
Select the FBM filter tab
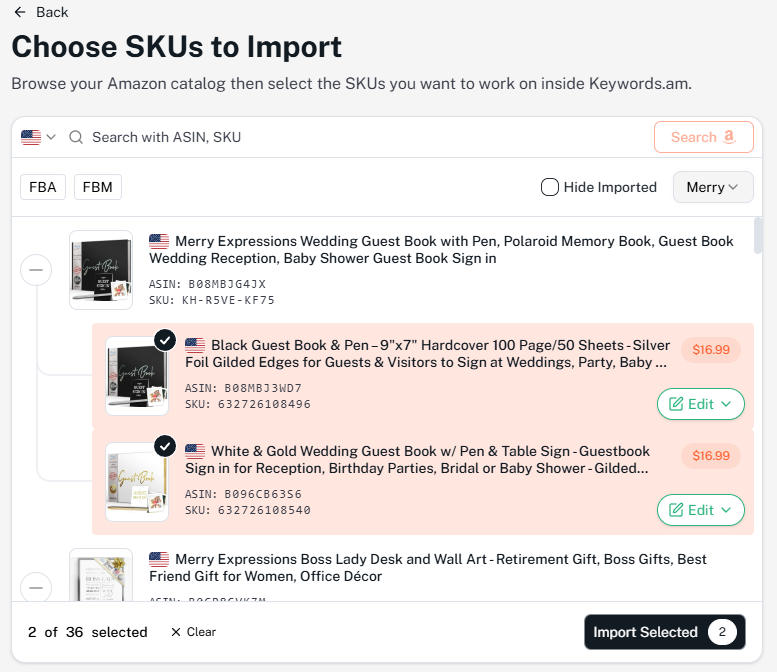click(x=97, y=187)
